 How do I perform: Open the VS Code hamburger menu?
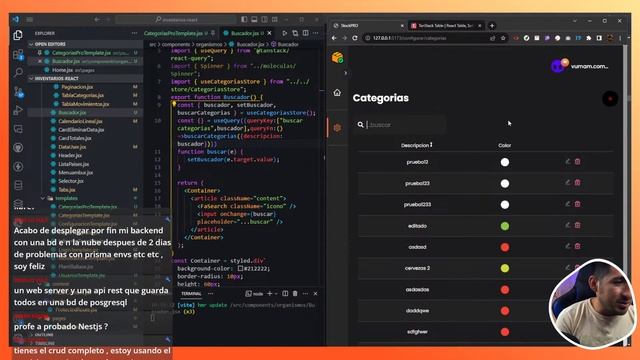tap(29, 19)
